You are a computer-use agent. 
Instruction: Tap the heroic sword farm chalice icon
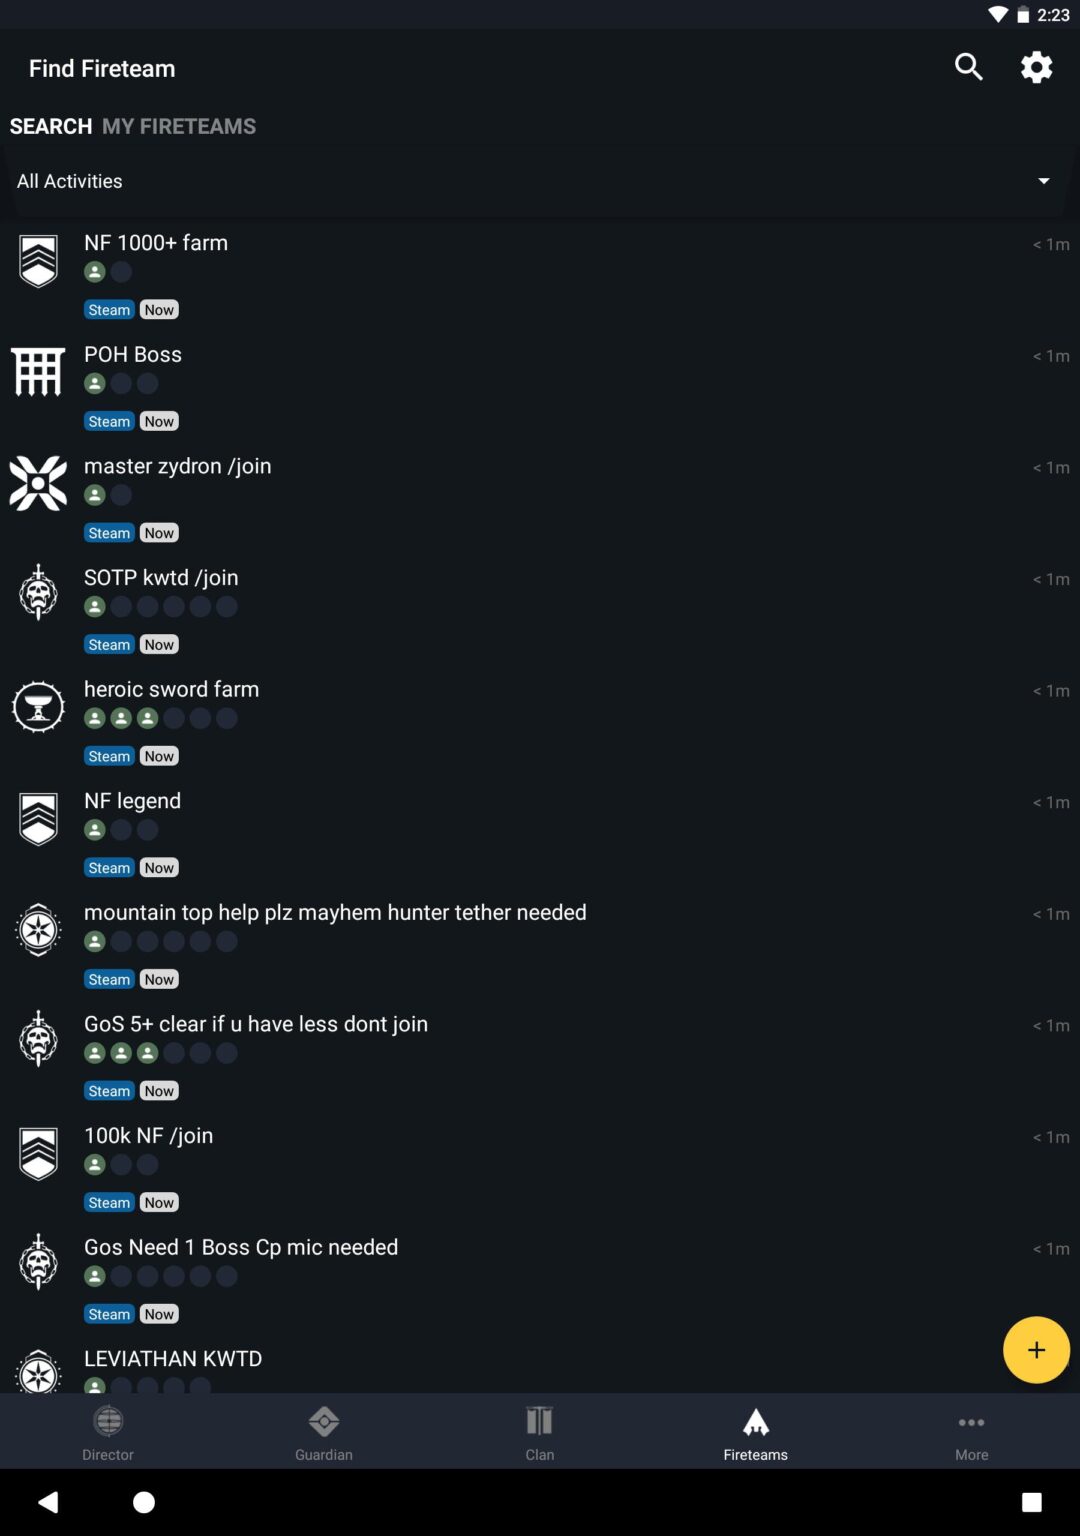(x=38, y=707)
